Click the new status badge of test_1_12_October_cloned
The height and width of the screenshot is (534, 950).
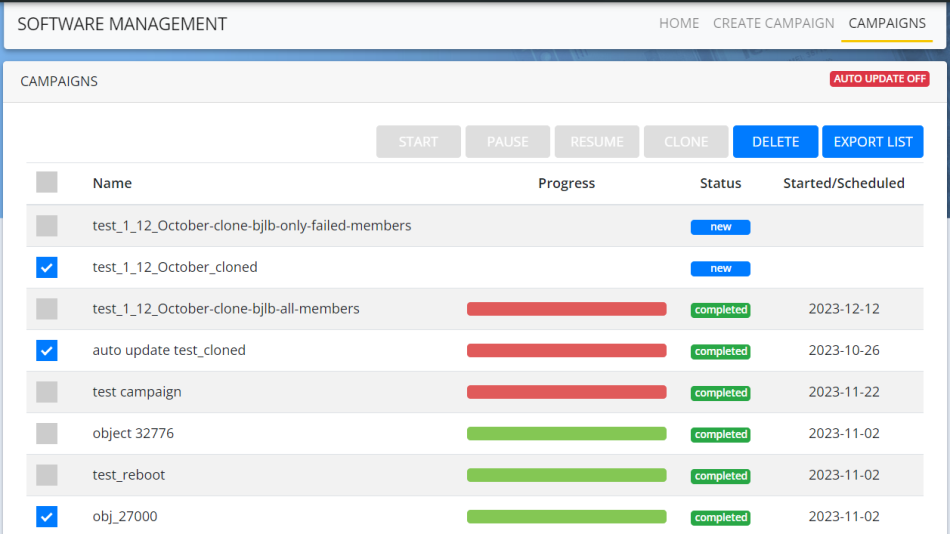pyautogui.click(x=720, y=268)
